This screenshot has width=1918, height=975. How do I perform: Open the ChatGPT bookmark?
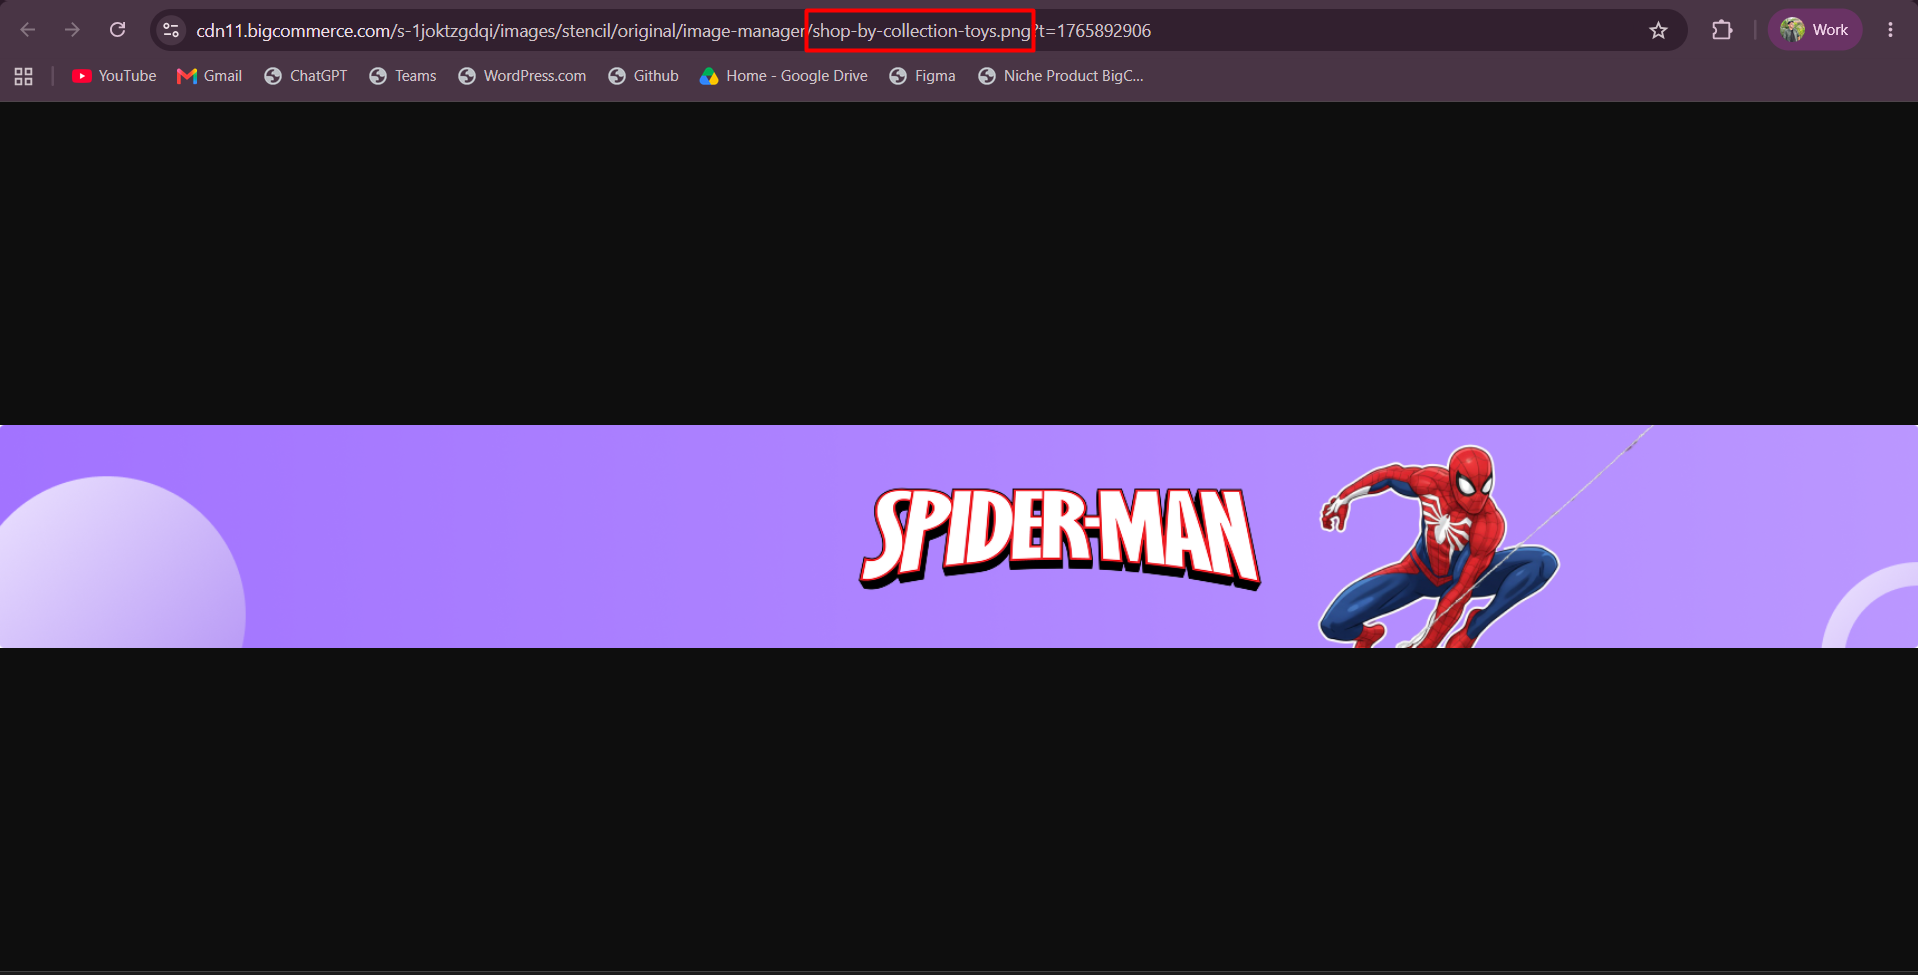(x=306, y=76)
